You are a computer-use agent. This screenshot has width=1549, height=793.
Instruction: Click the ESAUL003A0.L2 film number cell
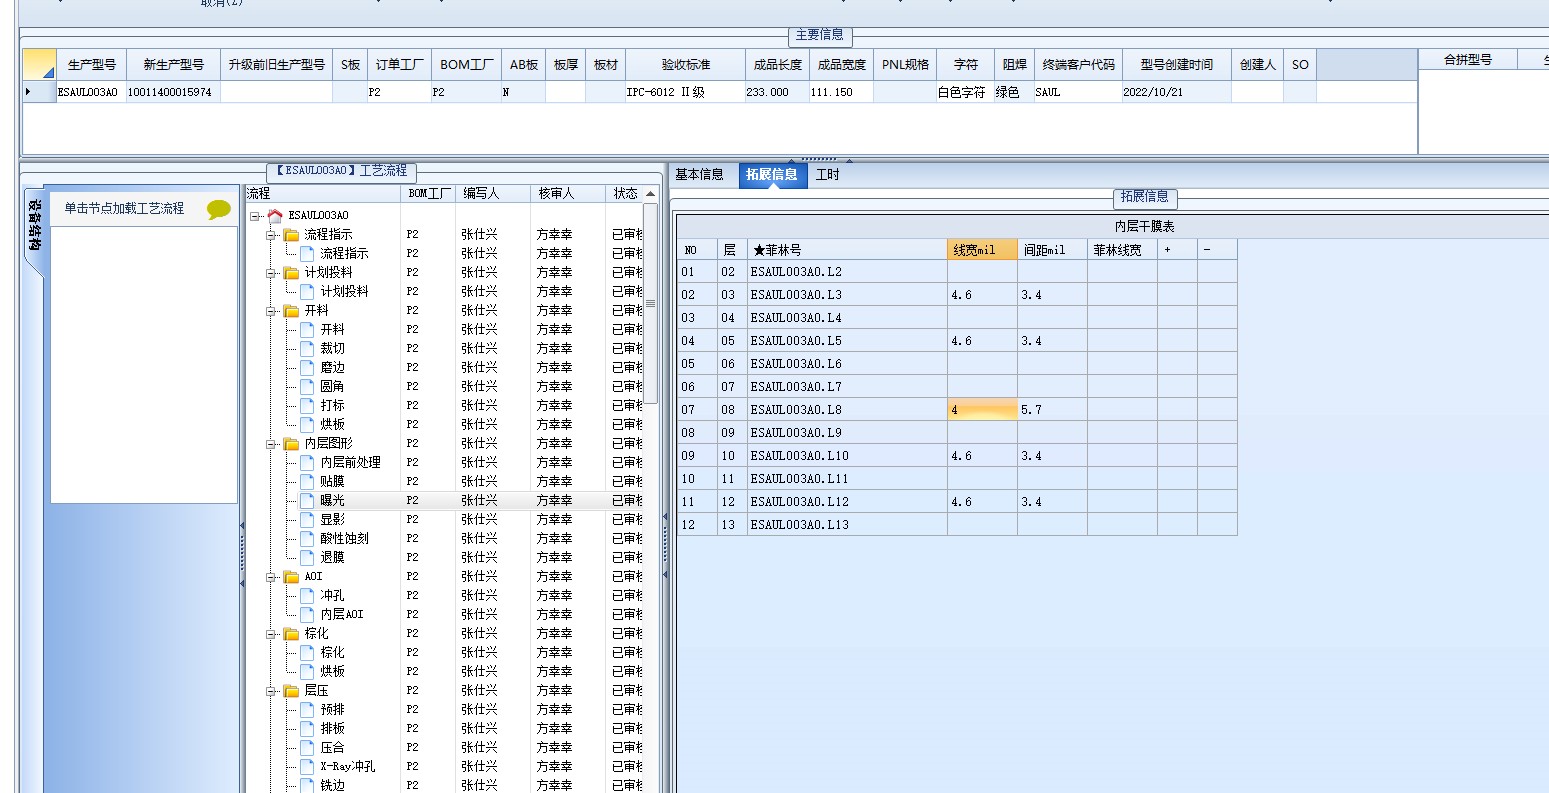tap(847, 272)
